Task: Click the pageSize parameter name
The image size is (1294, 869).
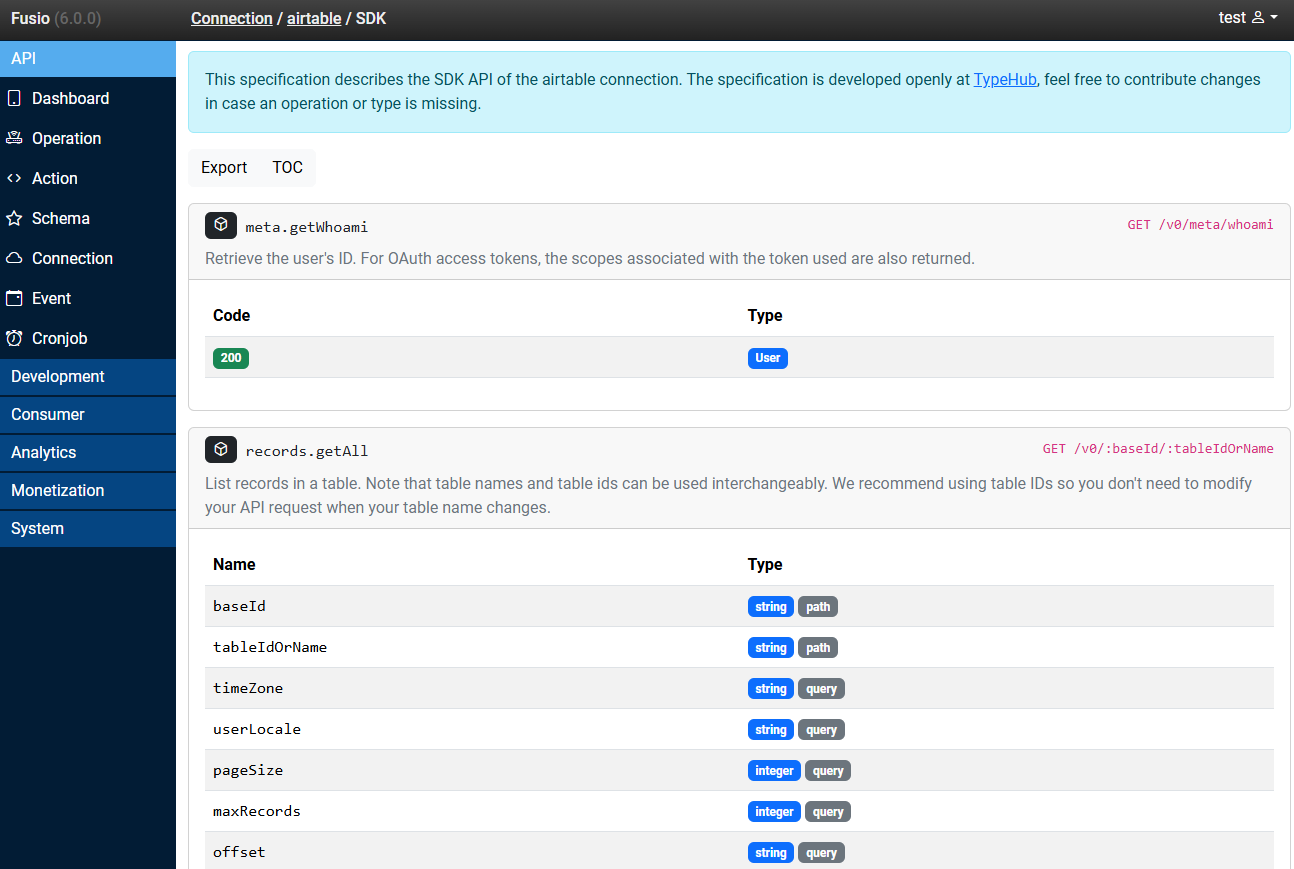Action: 248,770
